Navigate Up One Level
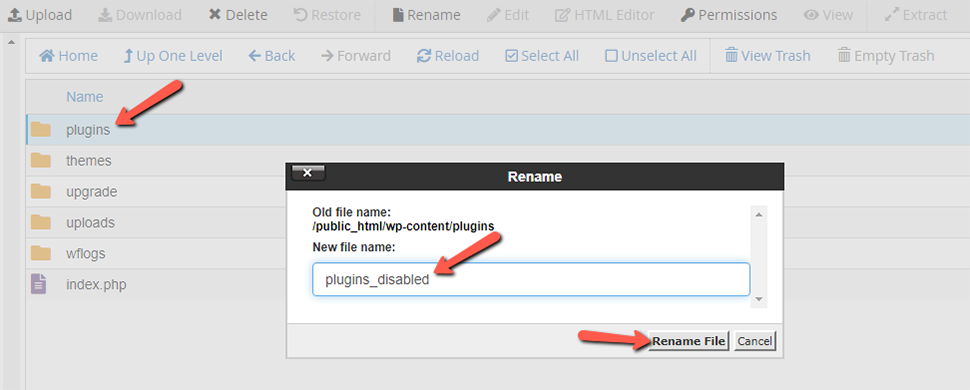Screen dimensions: 970x390 [x=173, y=56]
